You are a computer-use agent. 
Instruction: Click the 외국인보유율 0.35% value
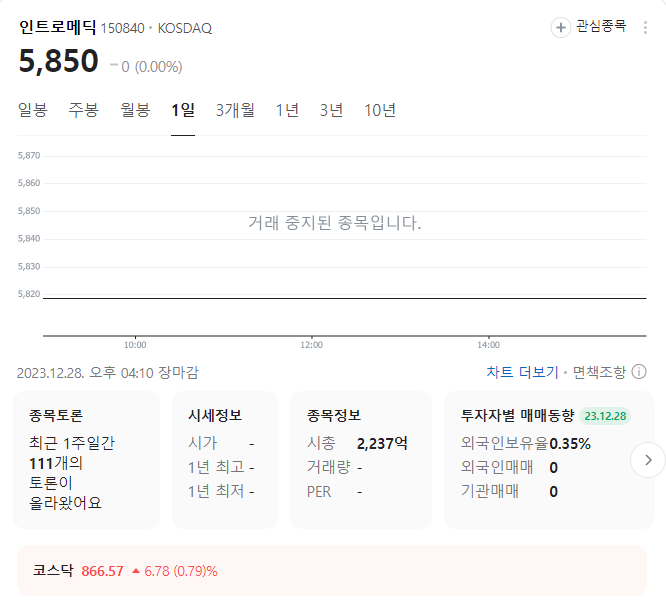(570, 444)
